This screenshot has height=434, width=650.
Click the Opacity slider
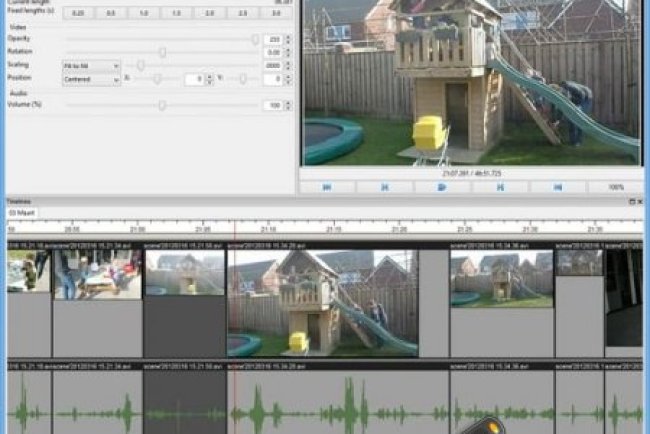(x=160, y=38)
